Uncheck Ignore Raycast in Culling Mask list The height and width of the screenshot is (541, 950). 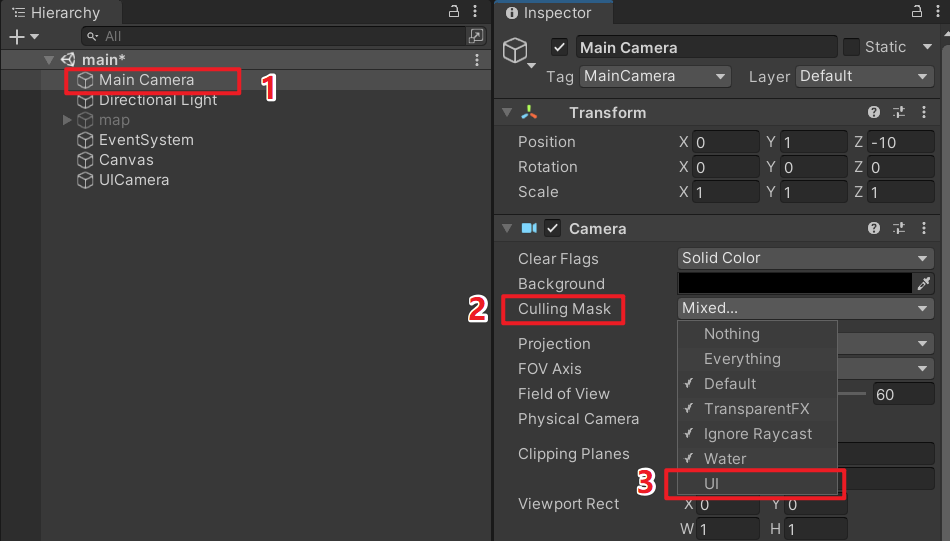[x=757, y=434]
